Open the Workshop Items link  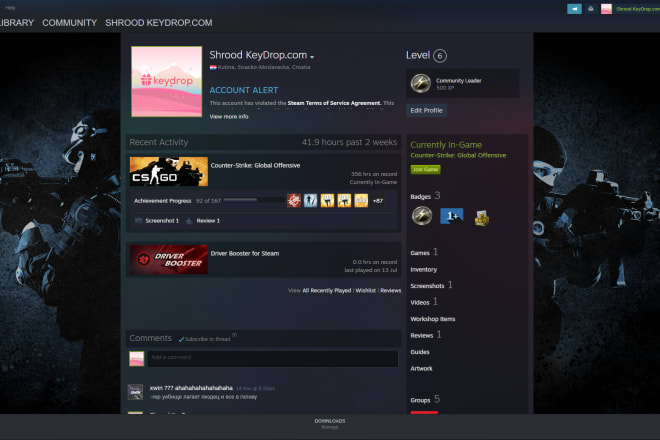[433, 319]
